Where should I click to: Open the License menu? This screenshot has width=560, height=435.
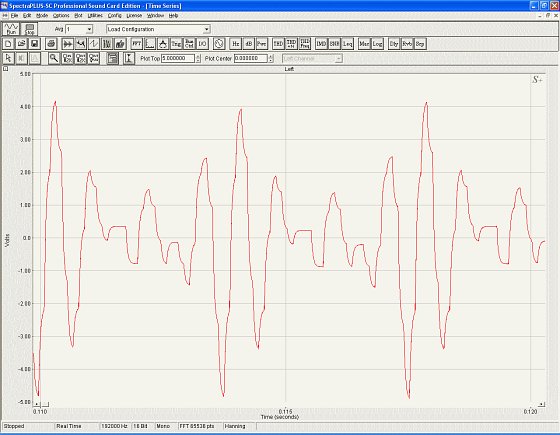pos(134,16)
